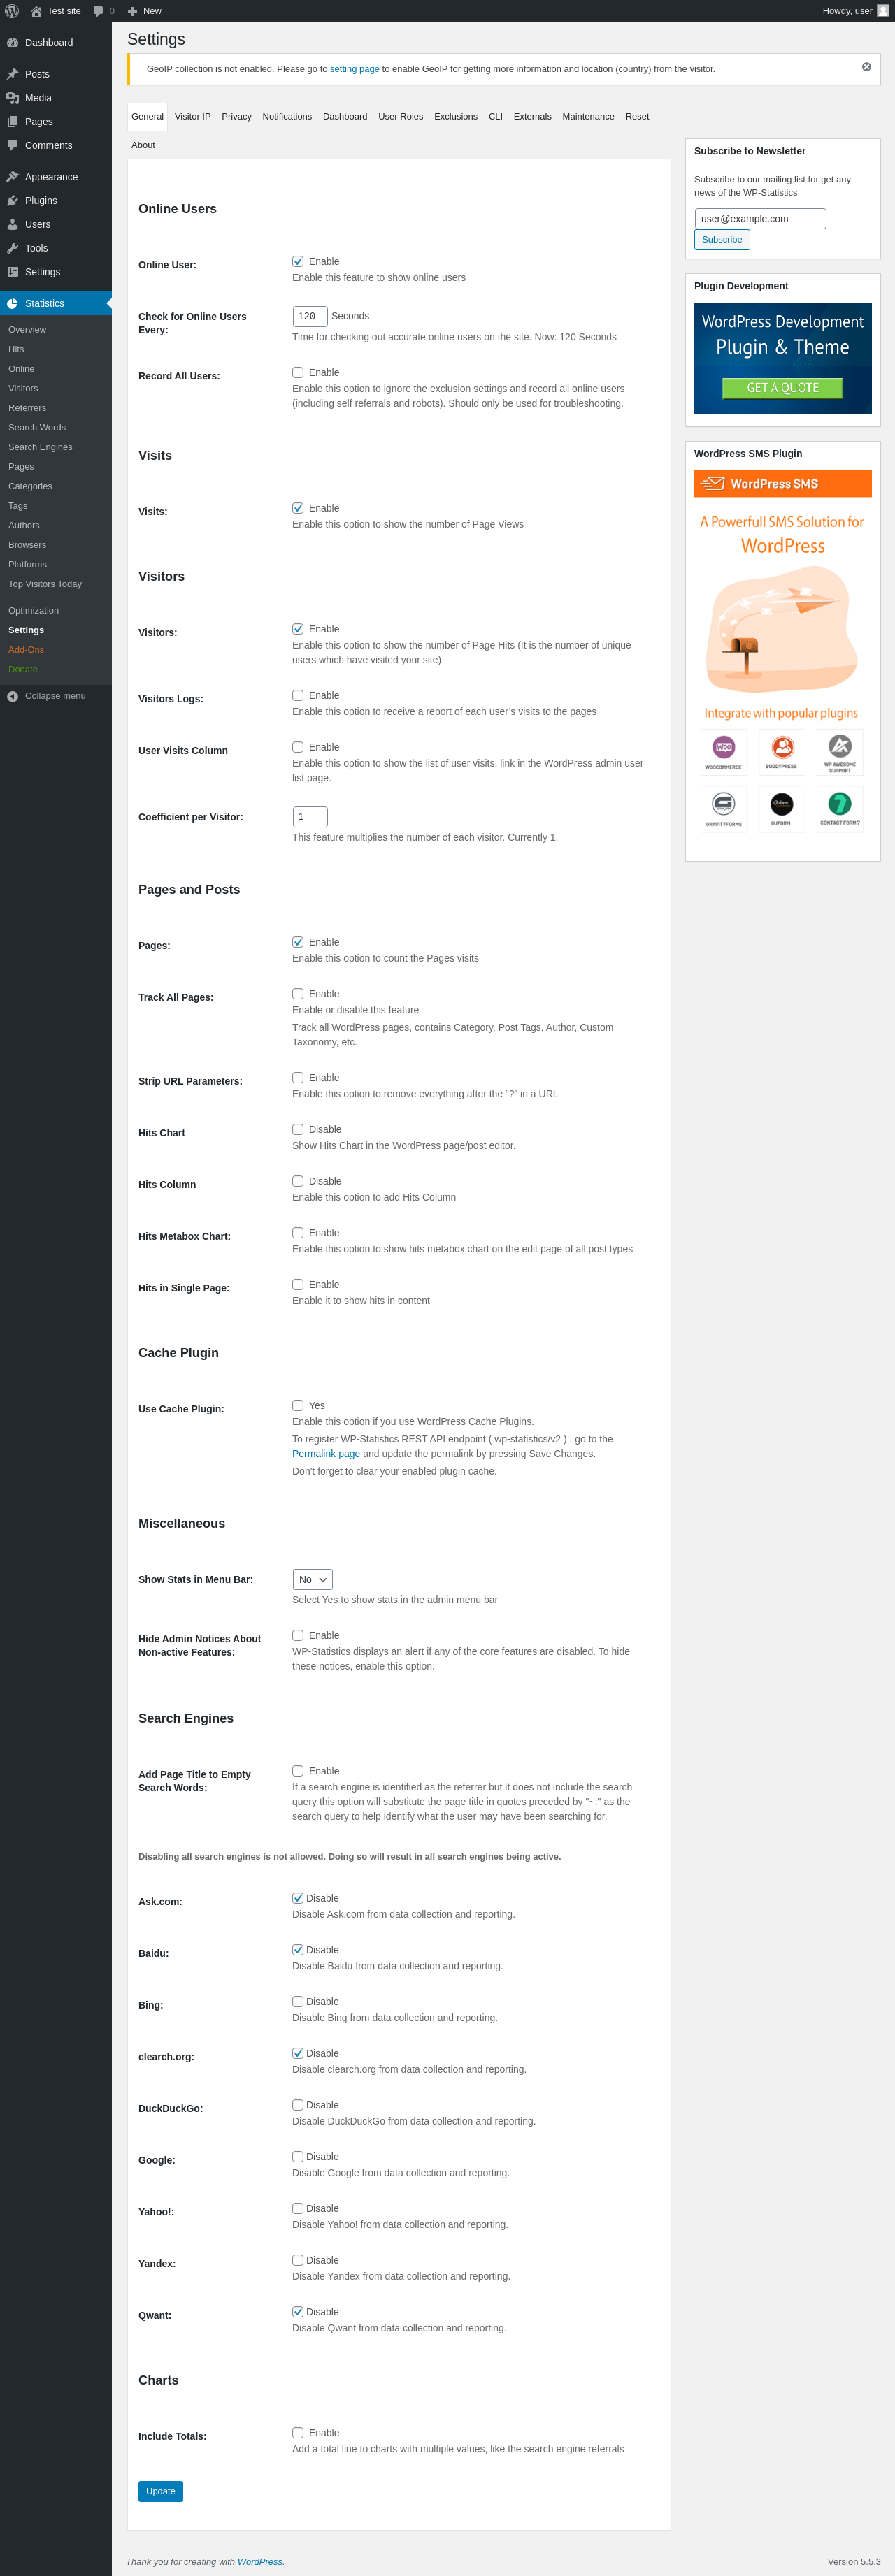Open the comments bubble in admin bar
The image size is (895, 2576).
pyautogui.click(x=99, y=11)
